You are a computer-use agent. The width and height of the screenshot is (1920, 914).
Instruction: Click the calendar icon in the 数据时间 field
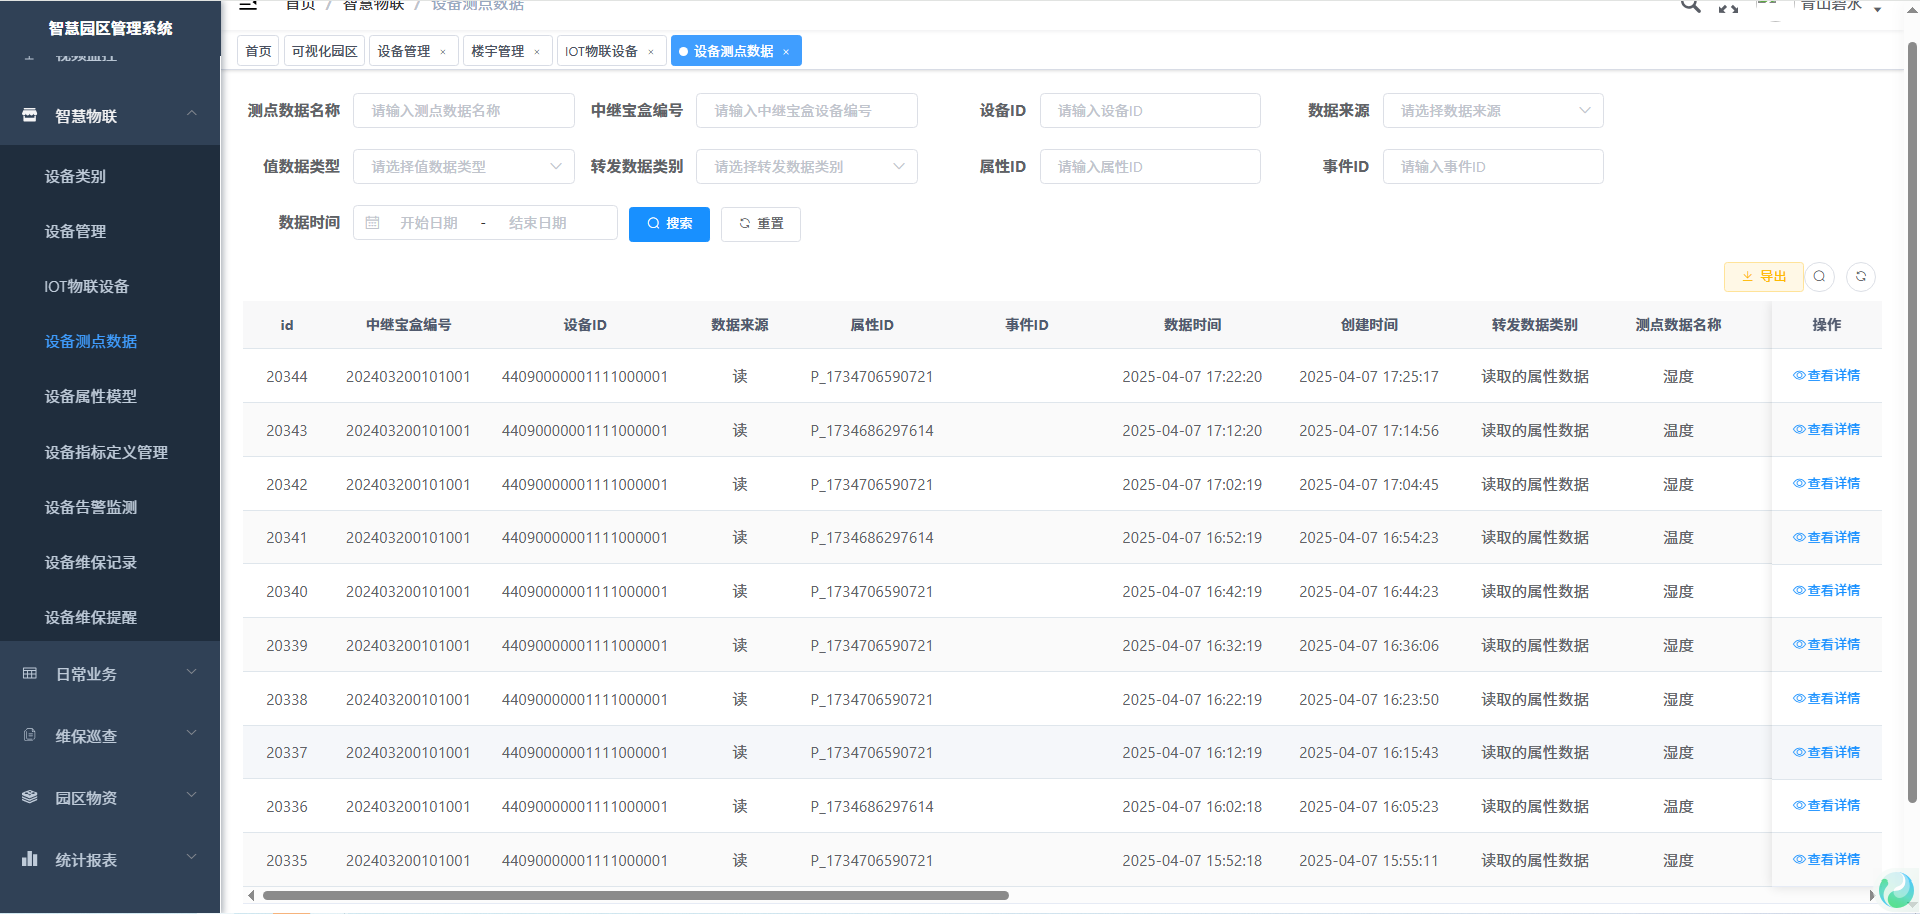[373, 223]
